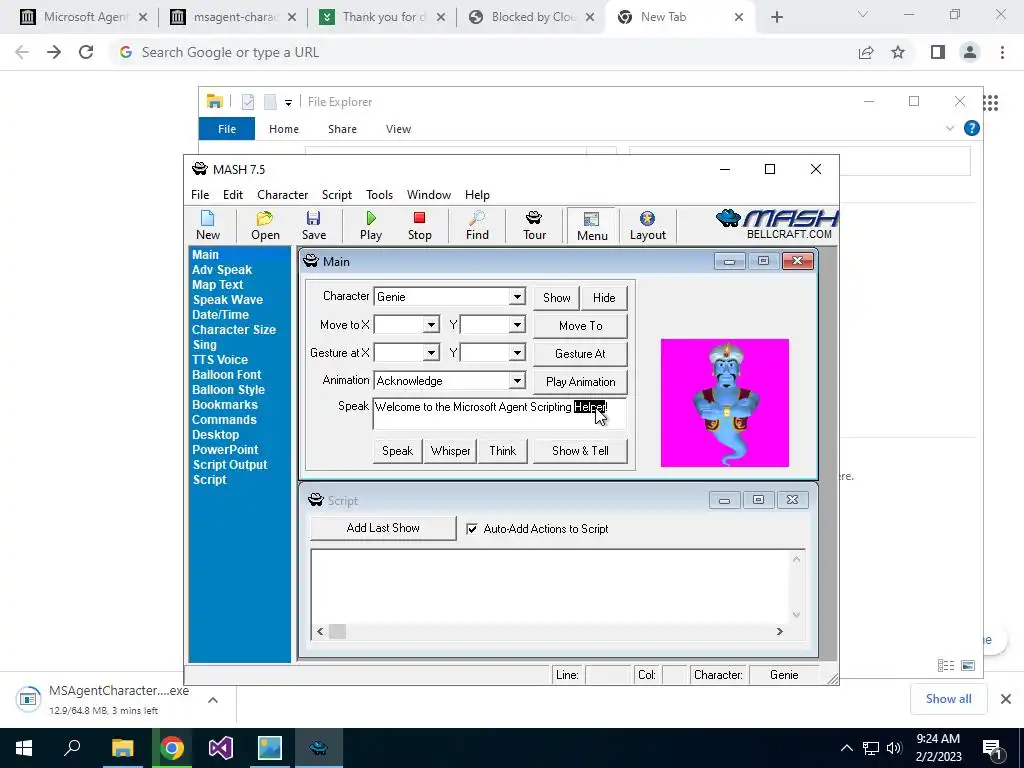Click the Chrome bookmark star icon
Image resolution: width=1024 pixels, height=768 pixels.
click(898, 52)
